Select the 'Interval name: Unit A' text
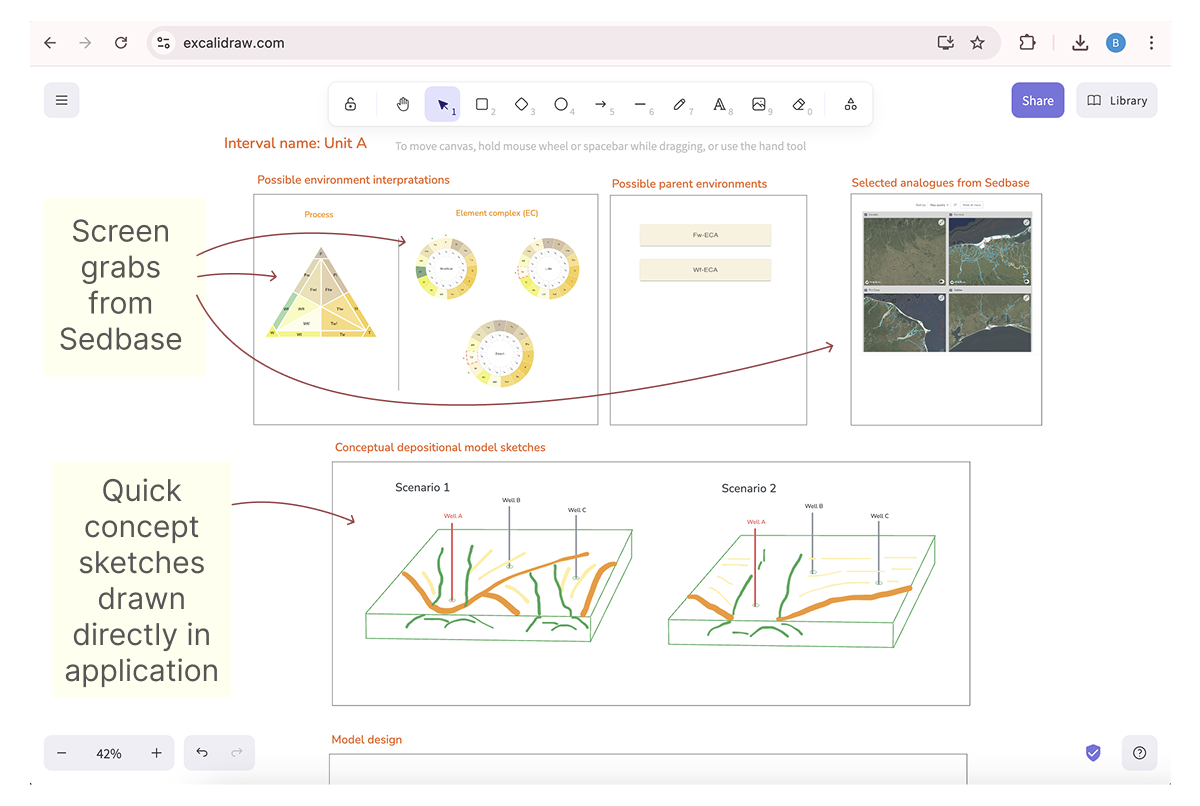The height and width of the screenshot is (806, 1200). pos(295,143)
